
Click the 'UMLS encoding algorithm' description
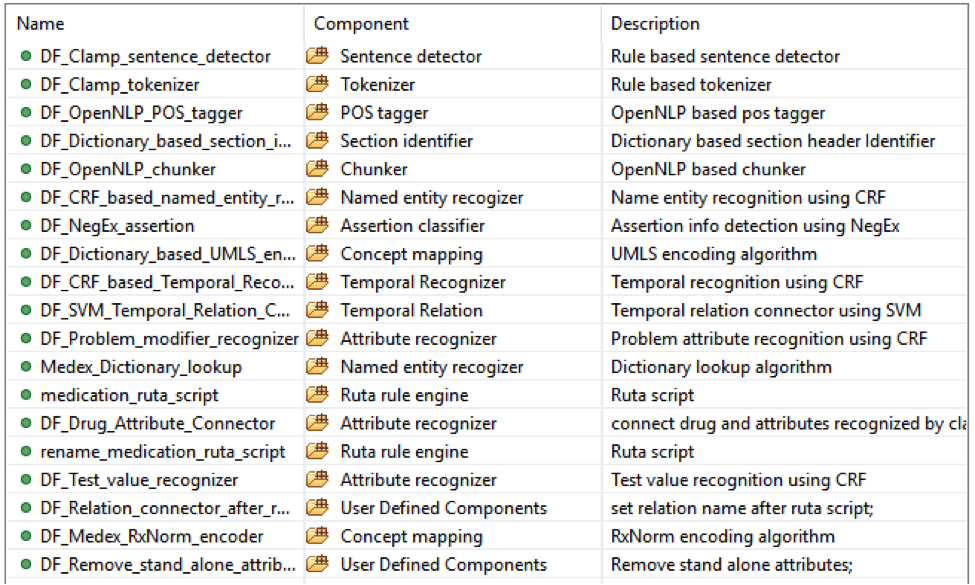click(713, 254)
